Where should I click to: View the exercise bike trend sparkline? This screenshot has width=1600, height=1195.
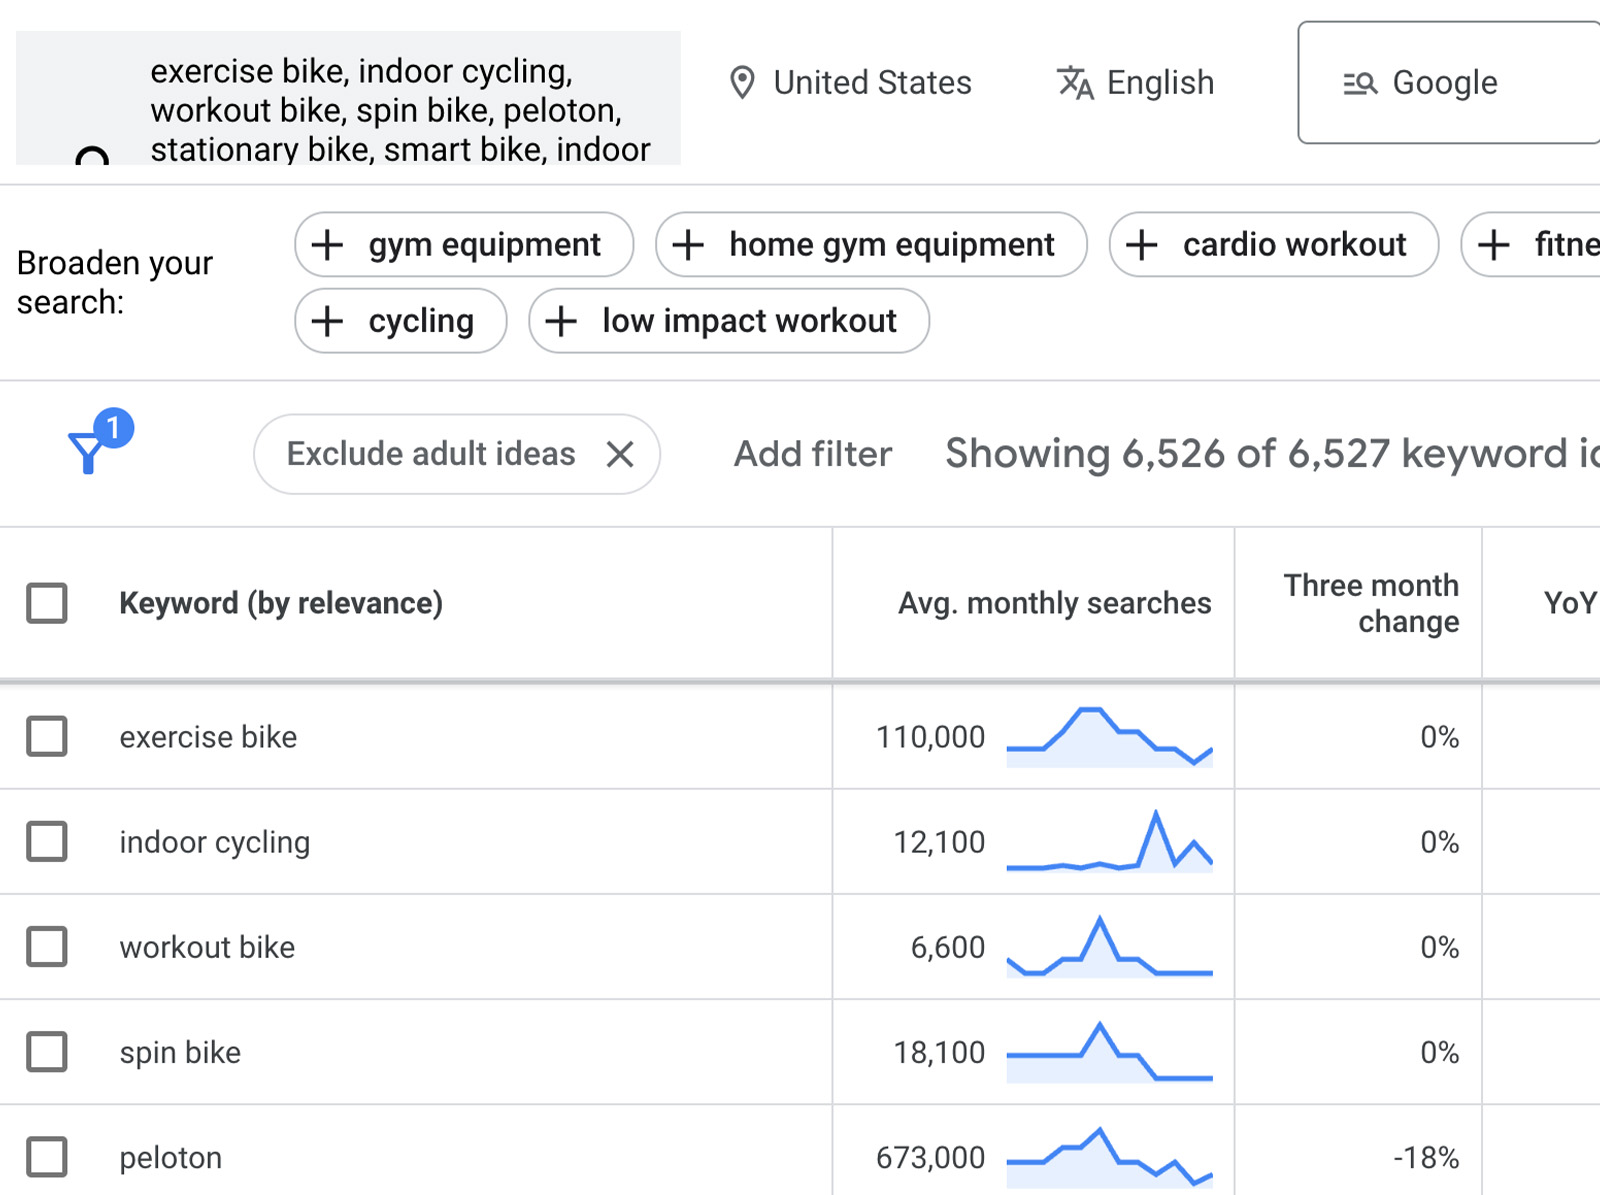pyautogui.click(x=1109, y=737)
